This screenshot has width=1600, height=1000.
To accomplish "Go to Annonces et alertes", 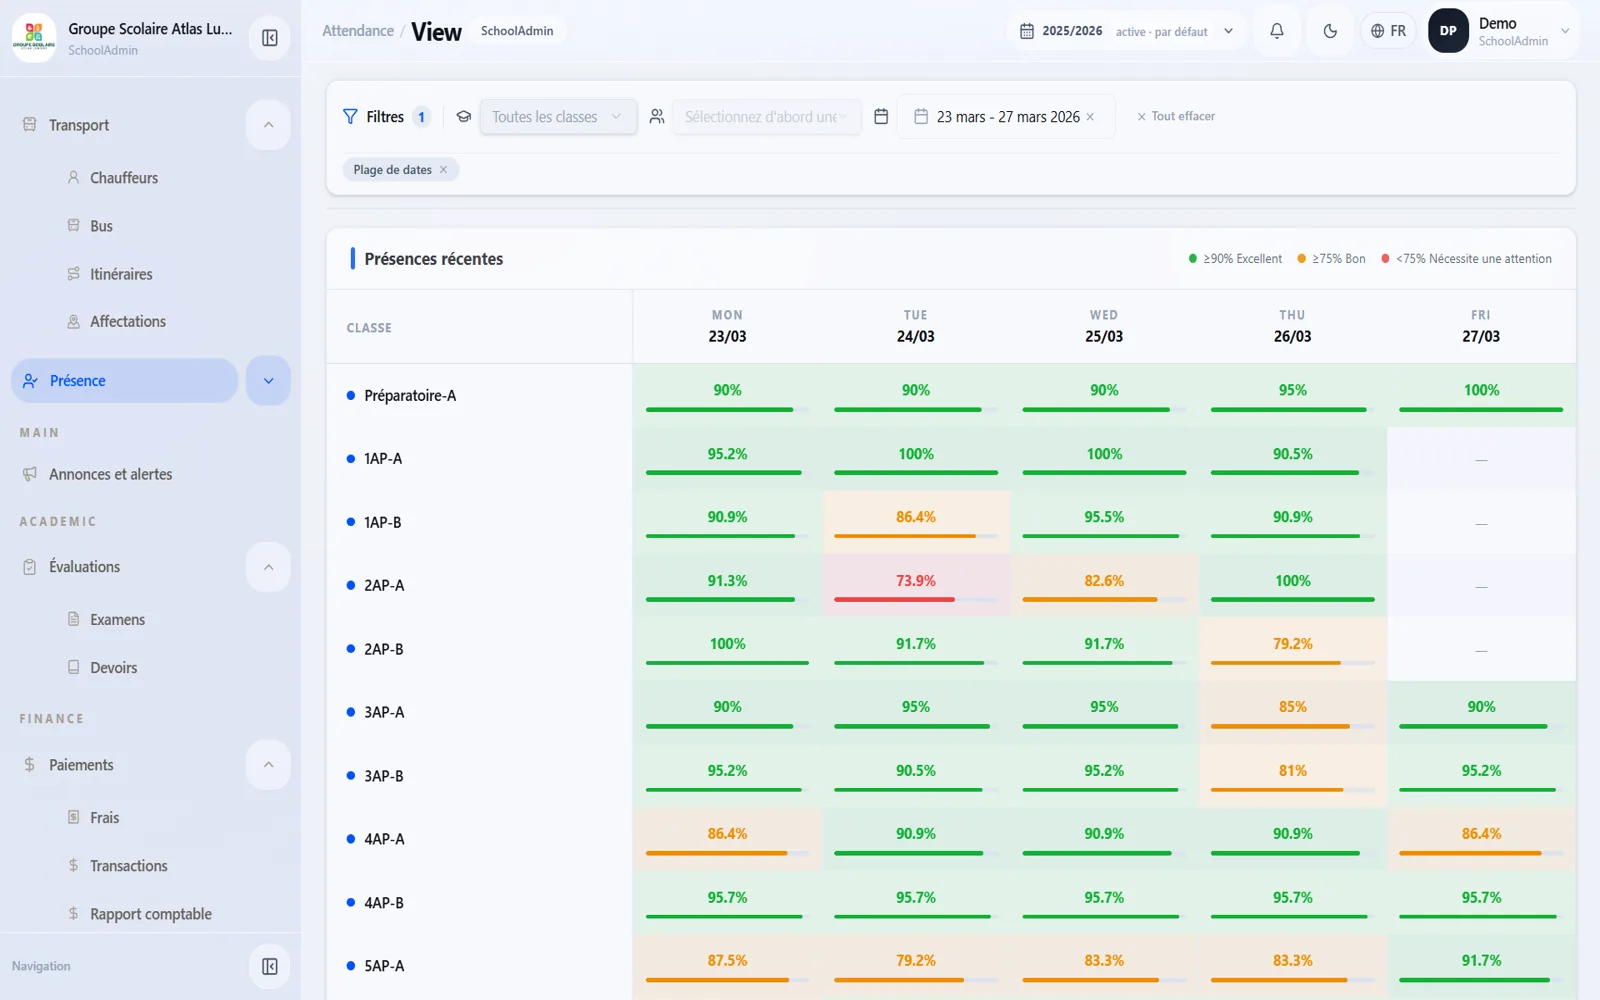I will (111, 474).
